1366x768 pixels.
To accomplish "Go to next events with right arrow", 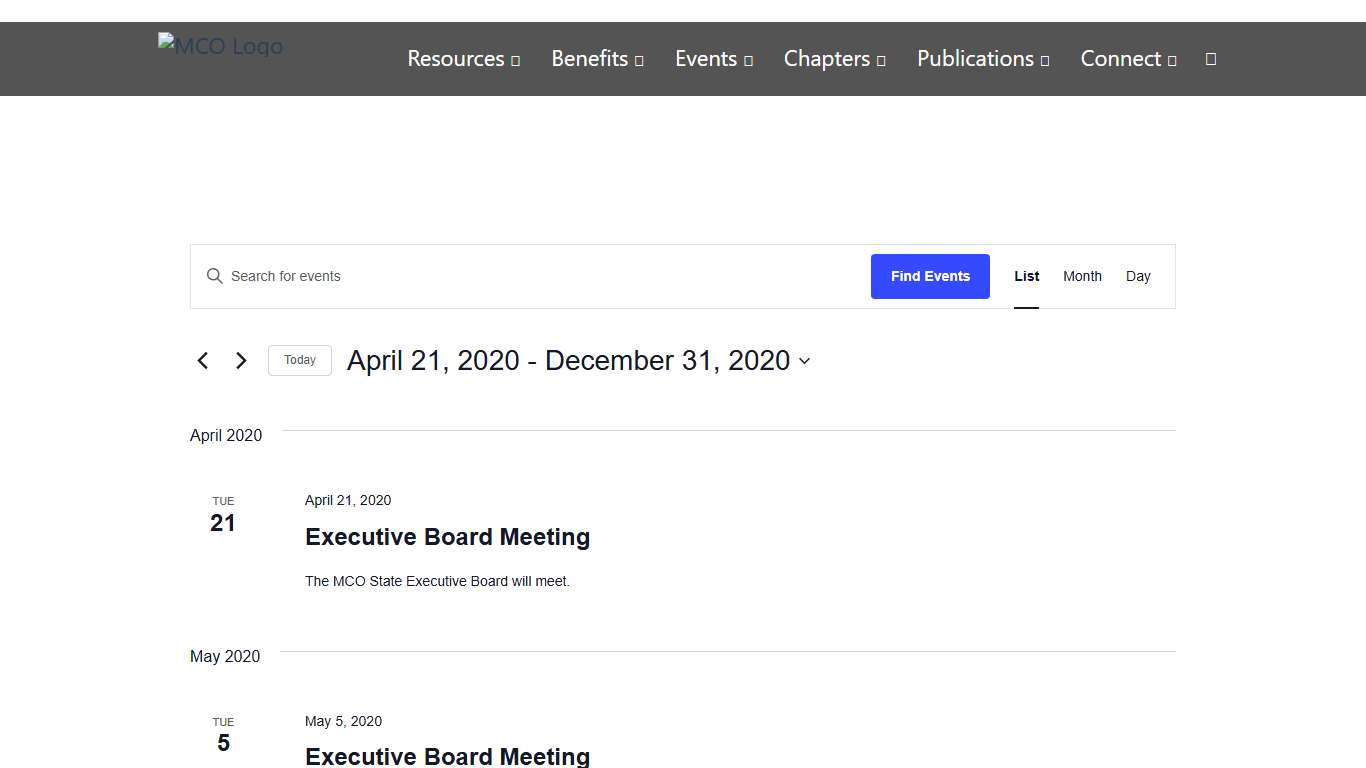I will [241, 361].
